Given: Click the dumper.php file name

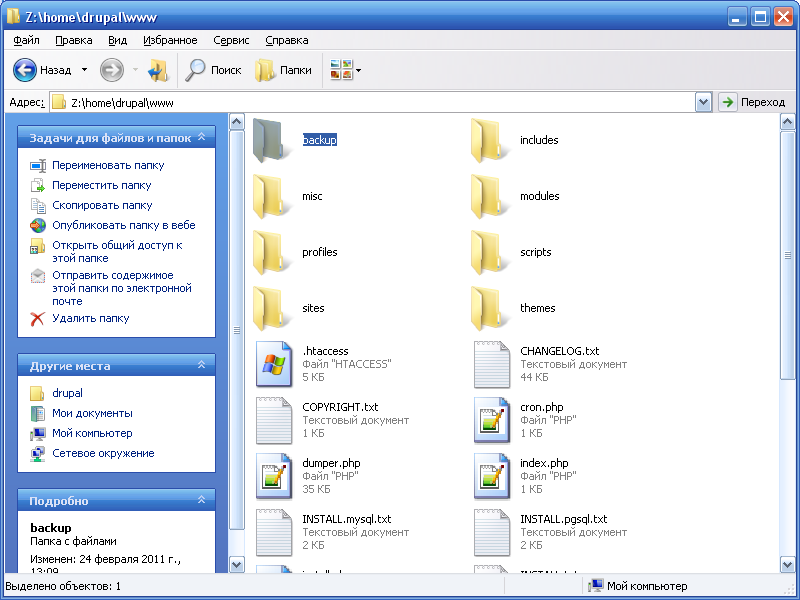Looking at the screenshot, I should tap(331, 463).
